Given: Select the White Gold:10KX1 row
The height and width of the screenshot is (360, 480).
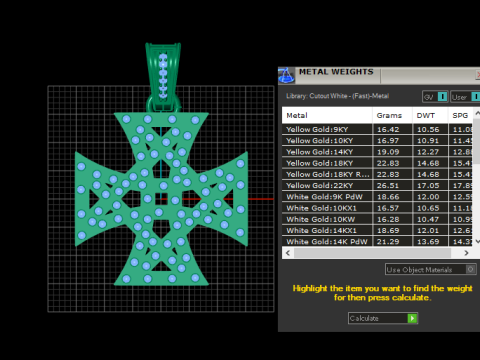Looking at the screenshot, I should coord(377,208).
